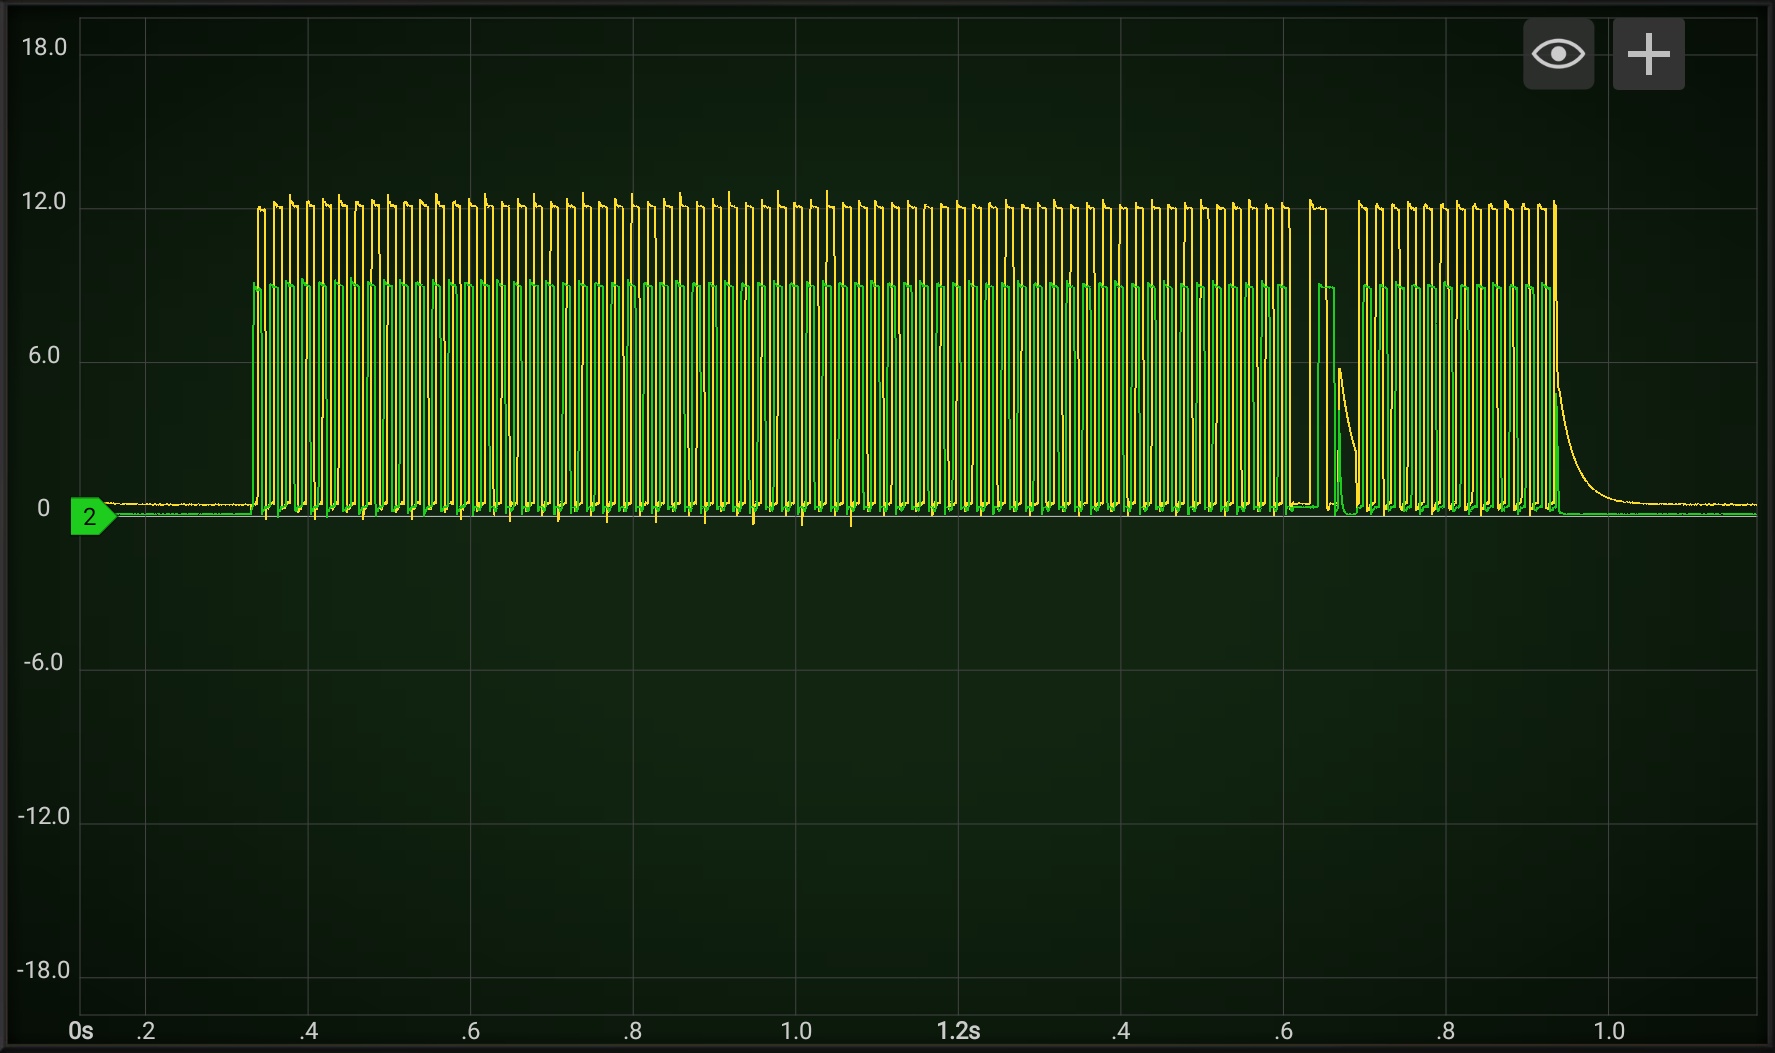Click the -12.0 voltage axis label

pyautogui.click(x=44, y=817)
